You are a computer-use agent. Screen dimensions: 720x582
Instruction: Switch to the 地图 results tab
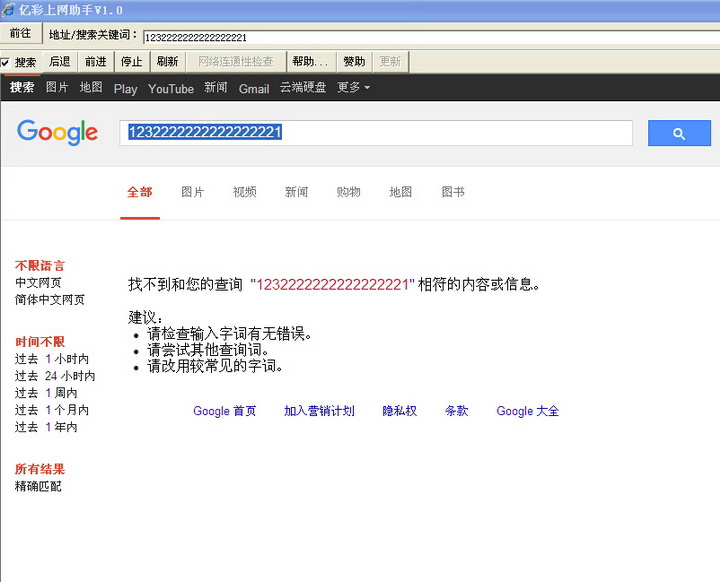pyautogui.click(x=401, y=192)
